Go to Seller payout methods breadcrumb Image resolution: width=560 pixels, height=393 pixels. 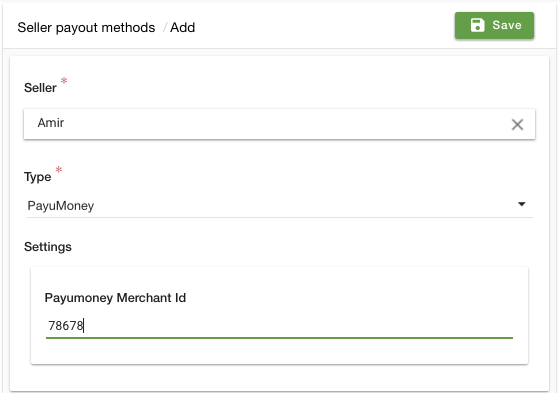(86, 28)
